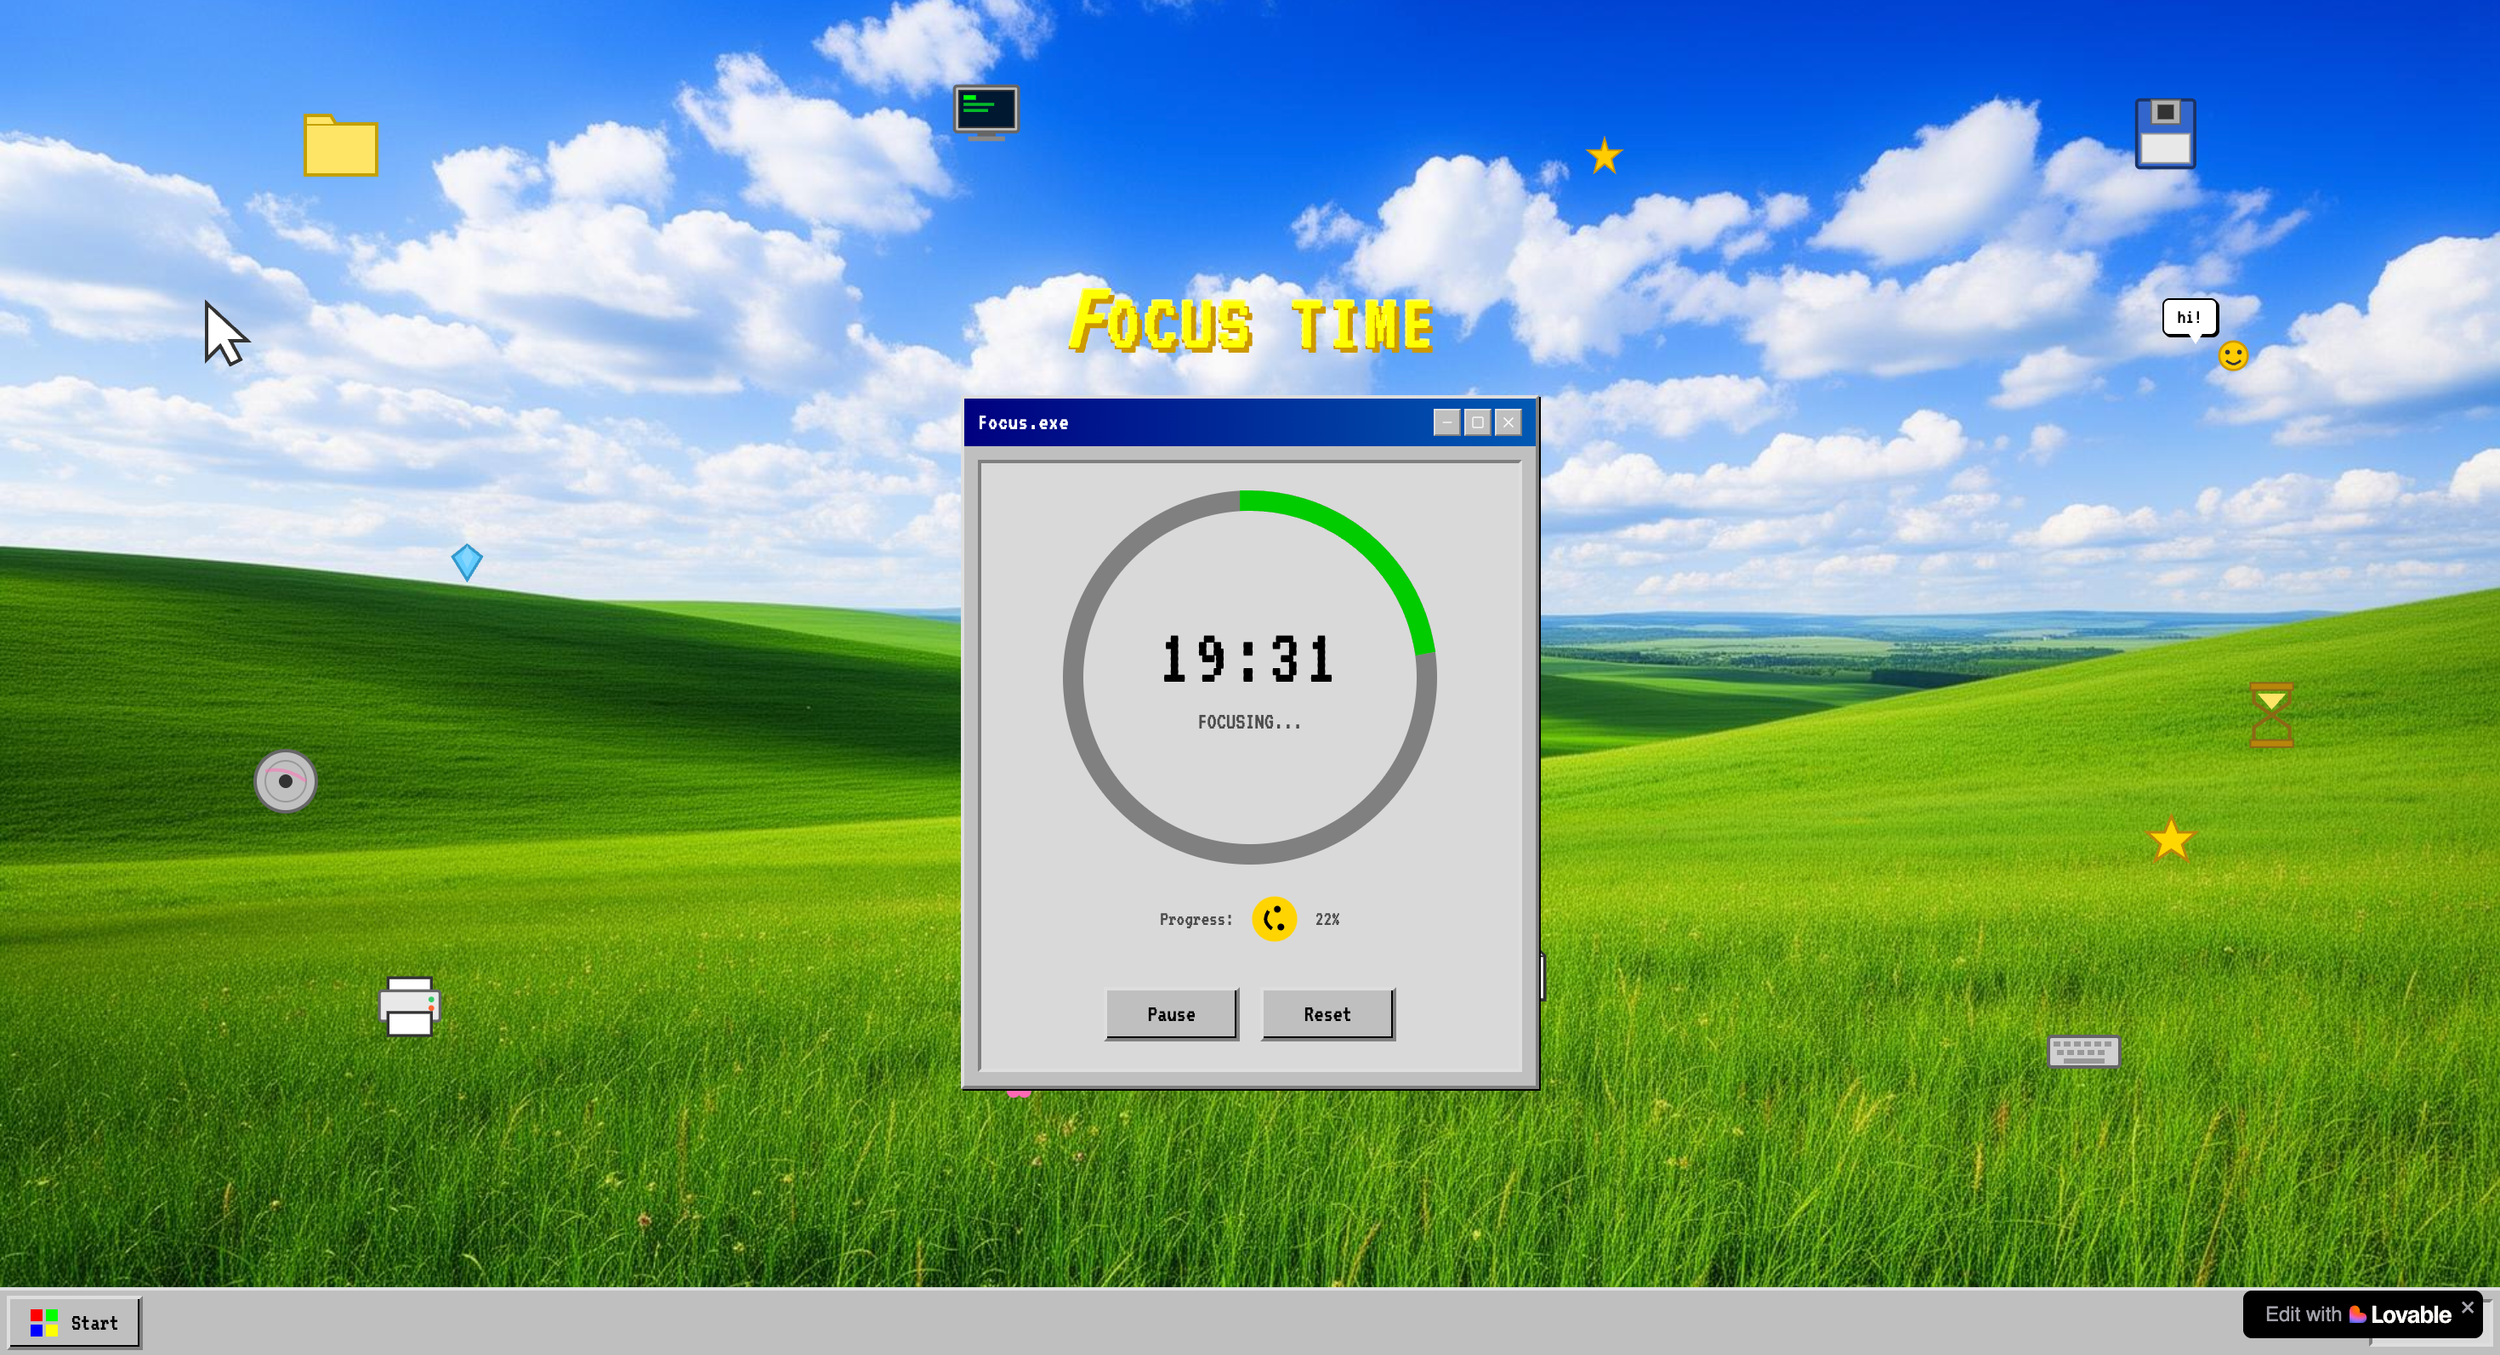Click the small star near clouds

(x=1604, y=156)
